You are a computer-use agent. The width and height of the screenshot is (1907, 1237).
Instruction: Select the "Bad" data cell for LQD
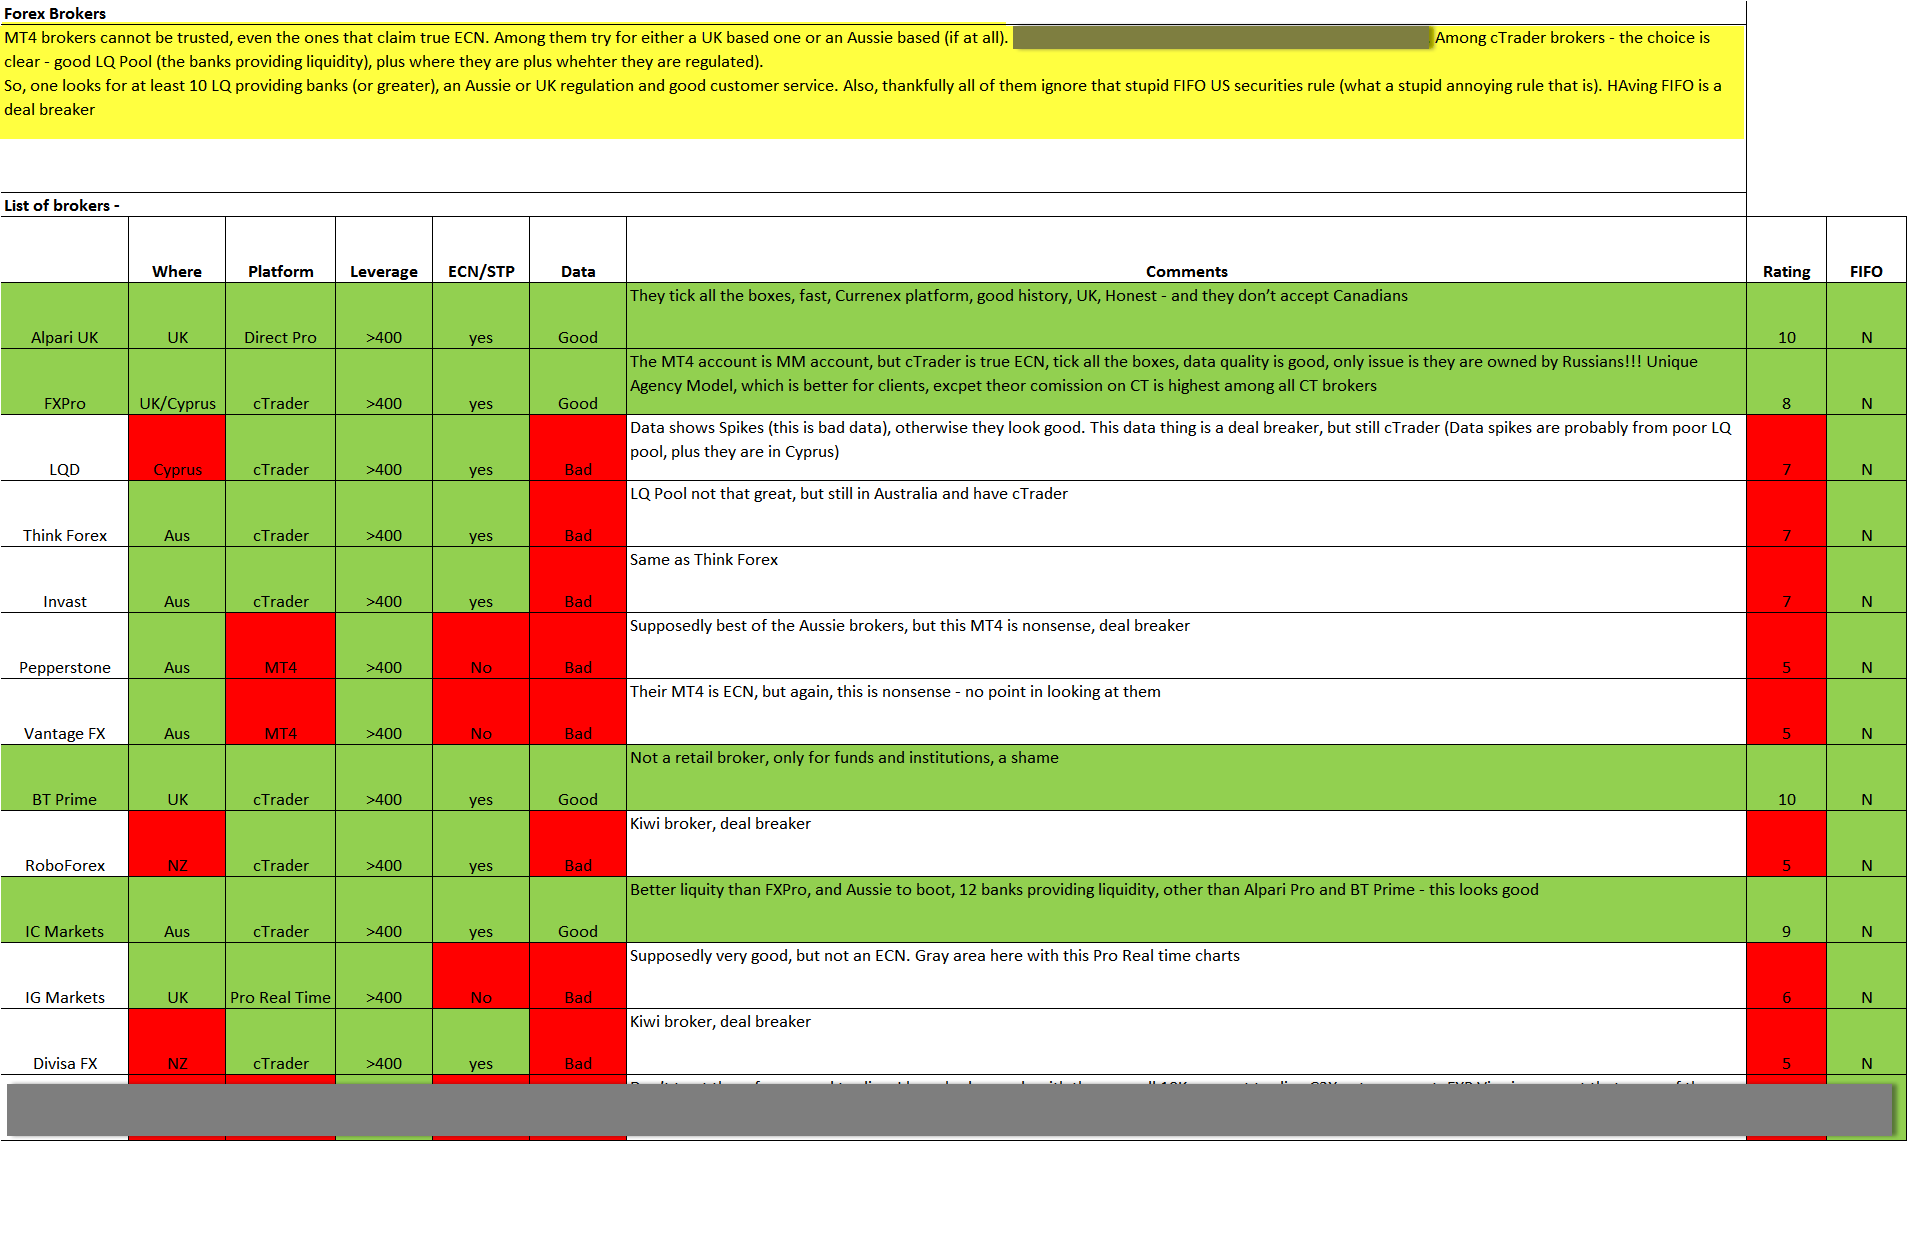pyautogui.click(x=578, y=448)
